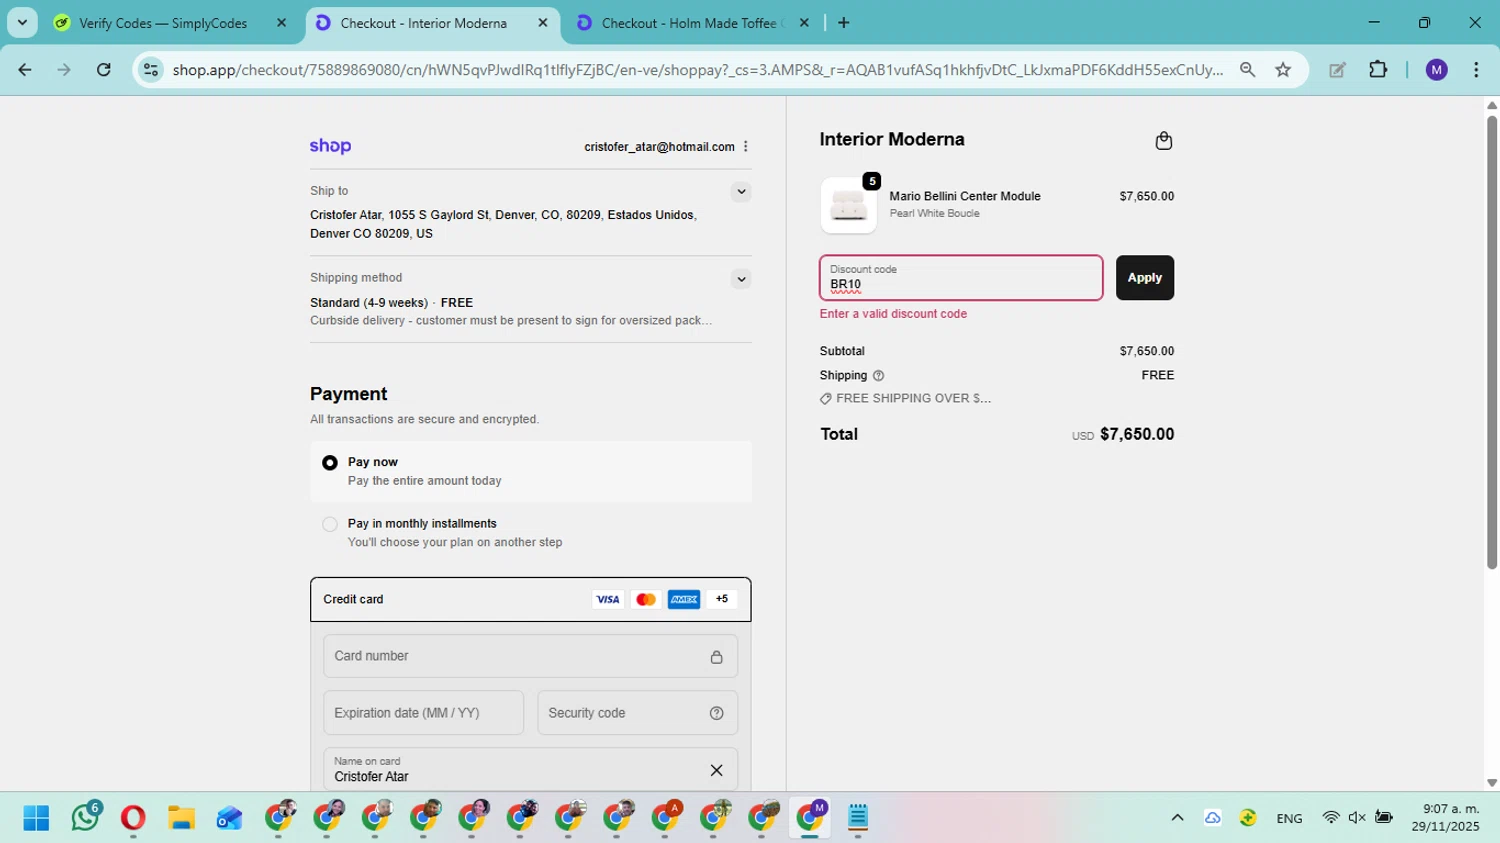Open a new browser tab
Screen dimensions: 1500x843
pos(844,23)
